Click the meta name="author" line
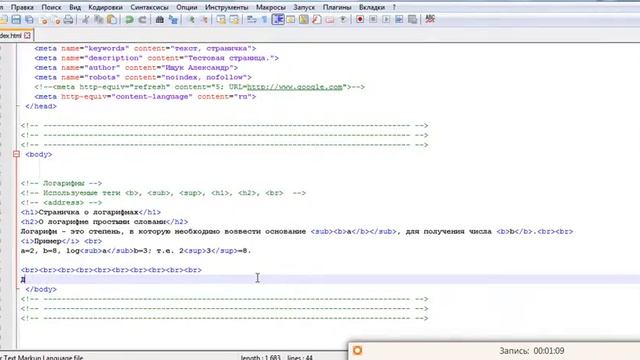The image size is (640, 360). 136,68
